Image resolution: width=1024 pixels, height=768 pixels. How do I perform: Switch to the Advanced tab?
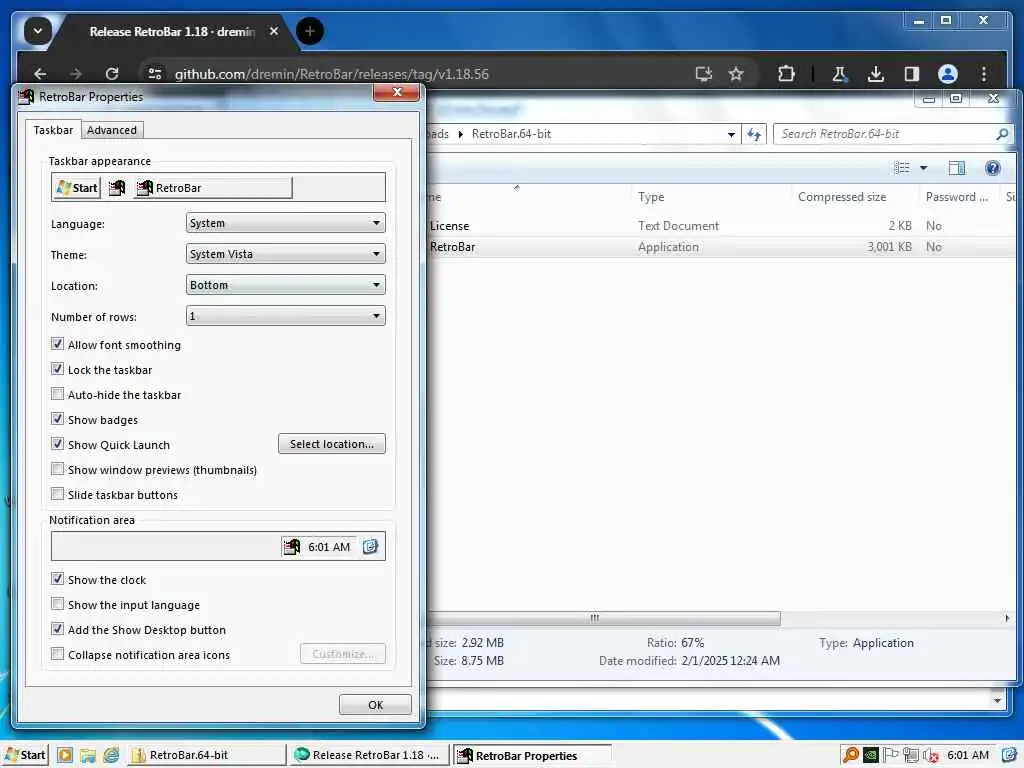tap(112, 130)
